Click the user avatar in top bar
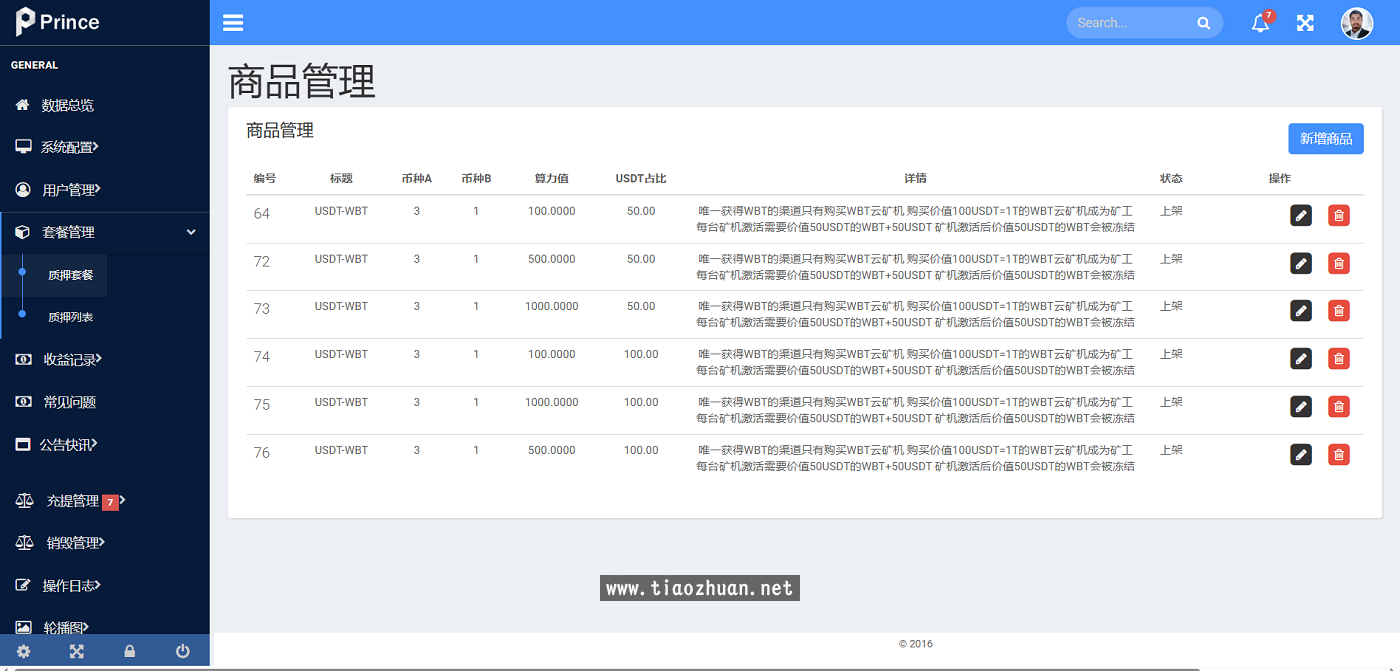1400x671 pixels. (1356, 23)
